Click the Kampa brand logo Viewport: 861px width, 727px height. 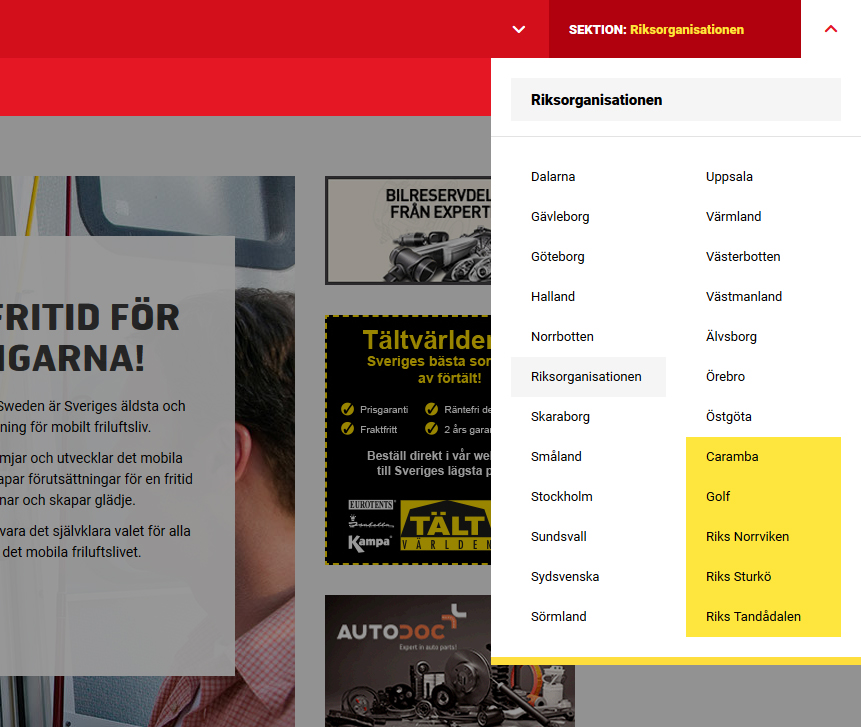point(369,543)
